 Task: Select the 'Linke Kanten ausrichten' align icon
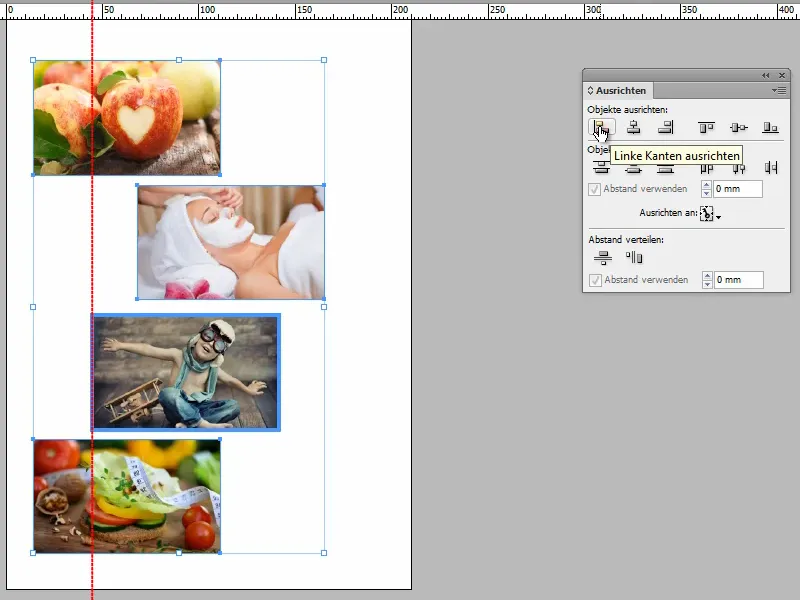click(x=600, y=127)
